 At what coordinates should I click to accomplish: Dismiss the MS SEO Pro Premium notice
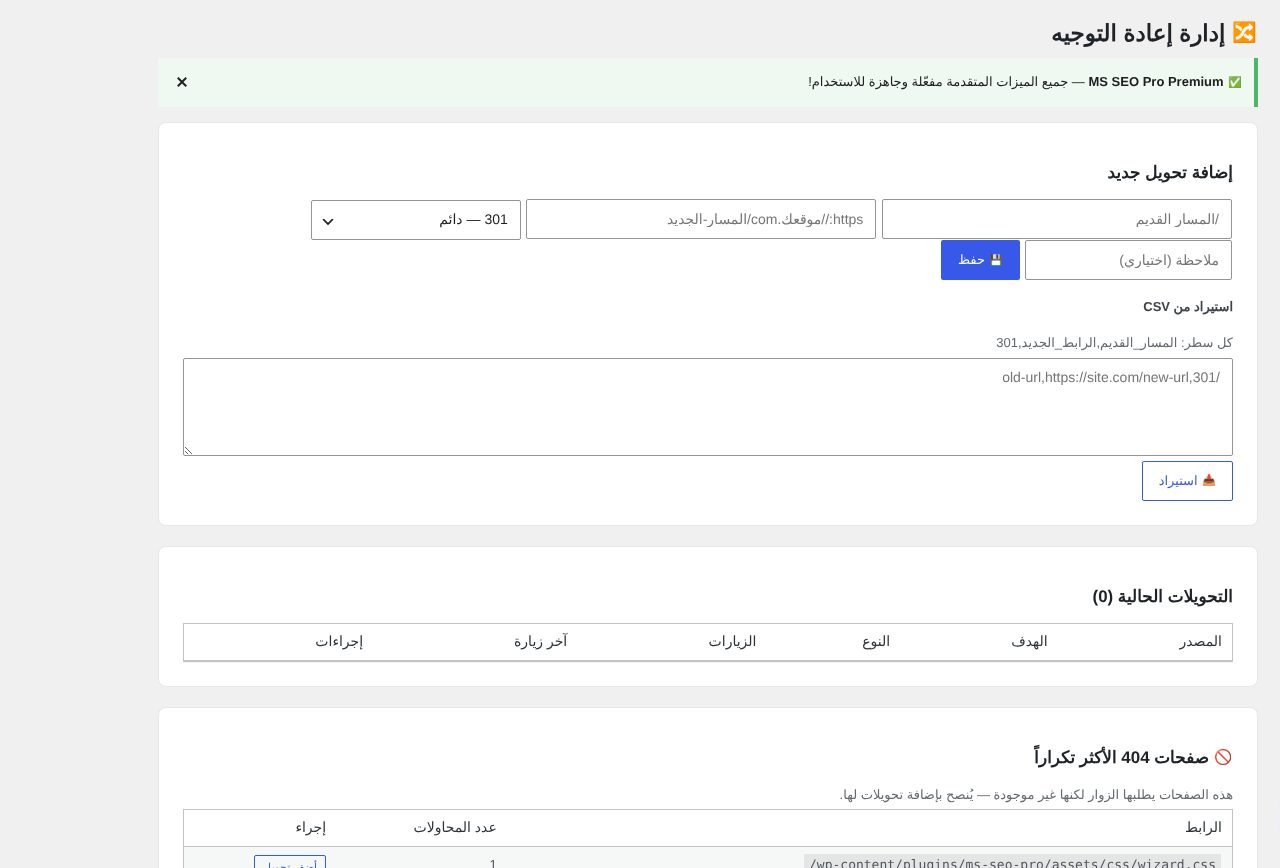click(x=182, y=82)
